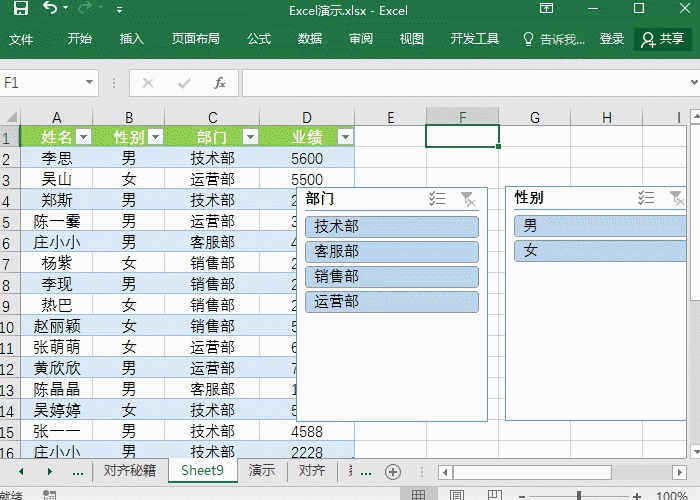The image size is (700, 500).
Task: Click inside the formula bar input
Action: pyautogui.click(x=460, y=83)
